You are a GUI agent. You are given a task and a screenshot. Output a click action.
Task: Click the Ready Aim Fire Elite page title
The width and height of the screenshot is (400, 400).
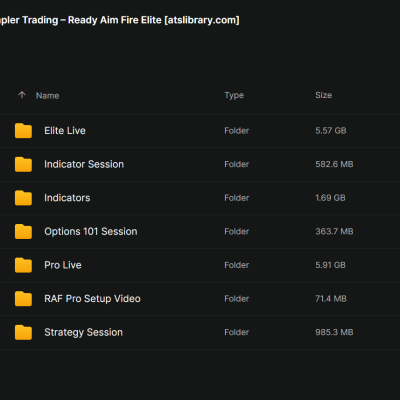click(x=120, y=20)
